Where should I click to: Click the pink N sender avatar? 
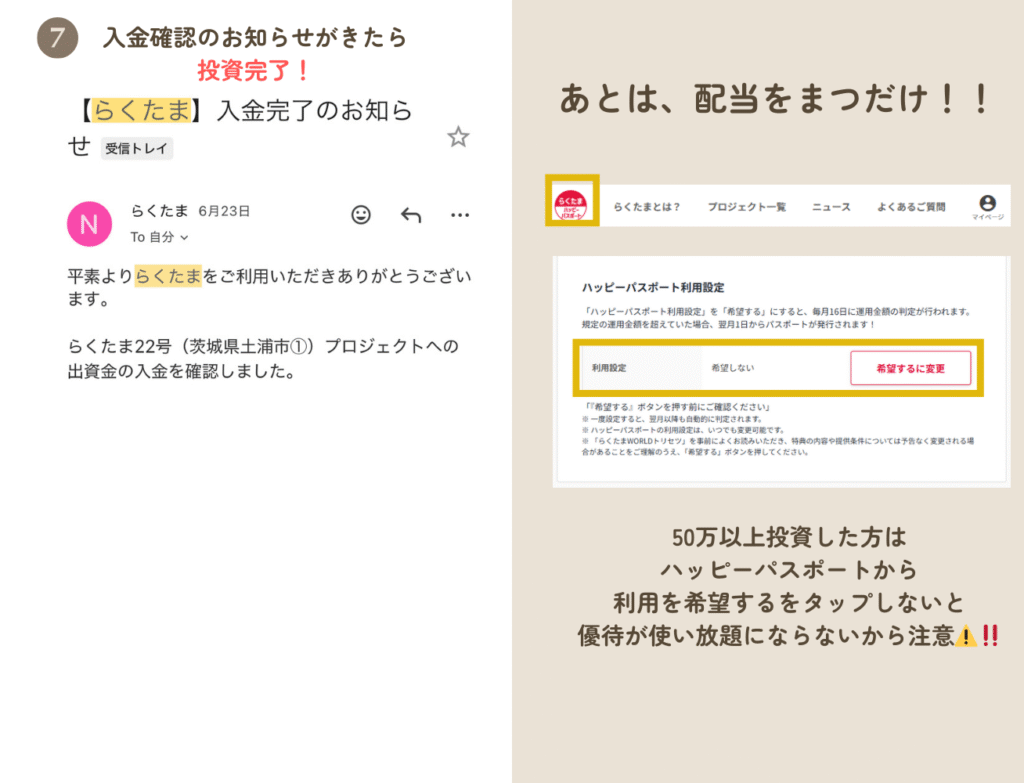point(89,223)
